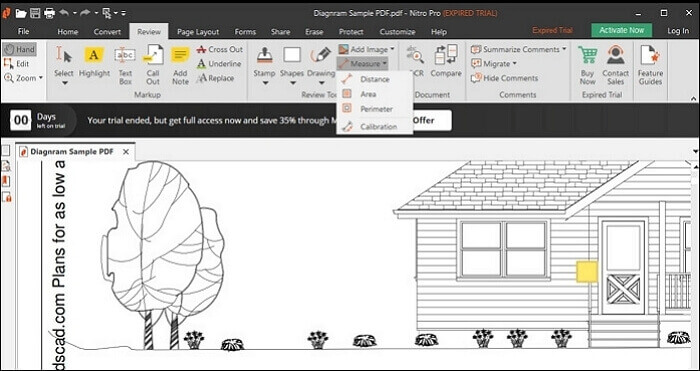Toggle Hide Comments
700x371 pixels.
504,78
